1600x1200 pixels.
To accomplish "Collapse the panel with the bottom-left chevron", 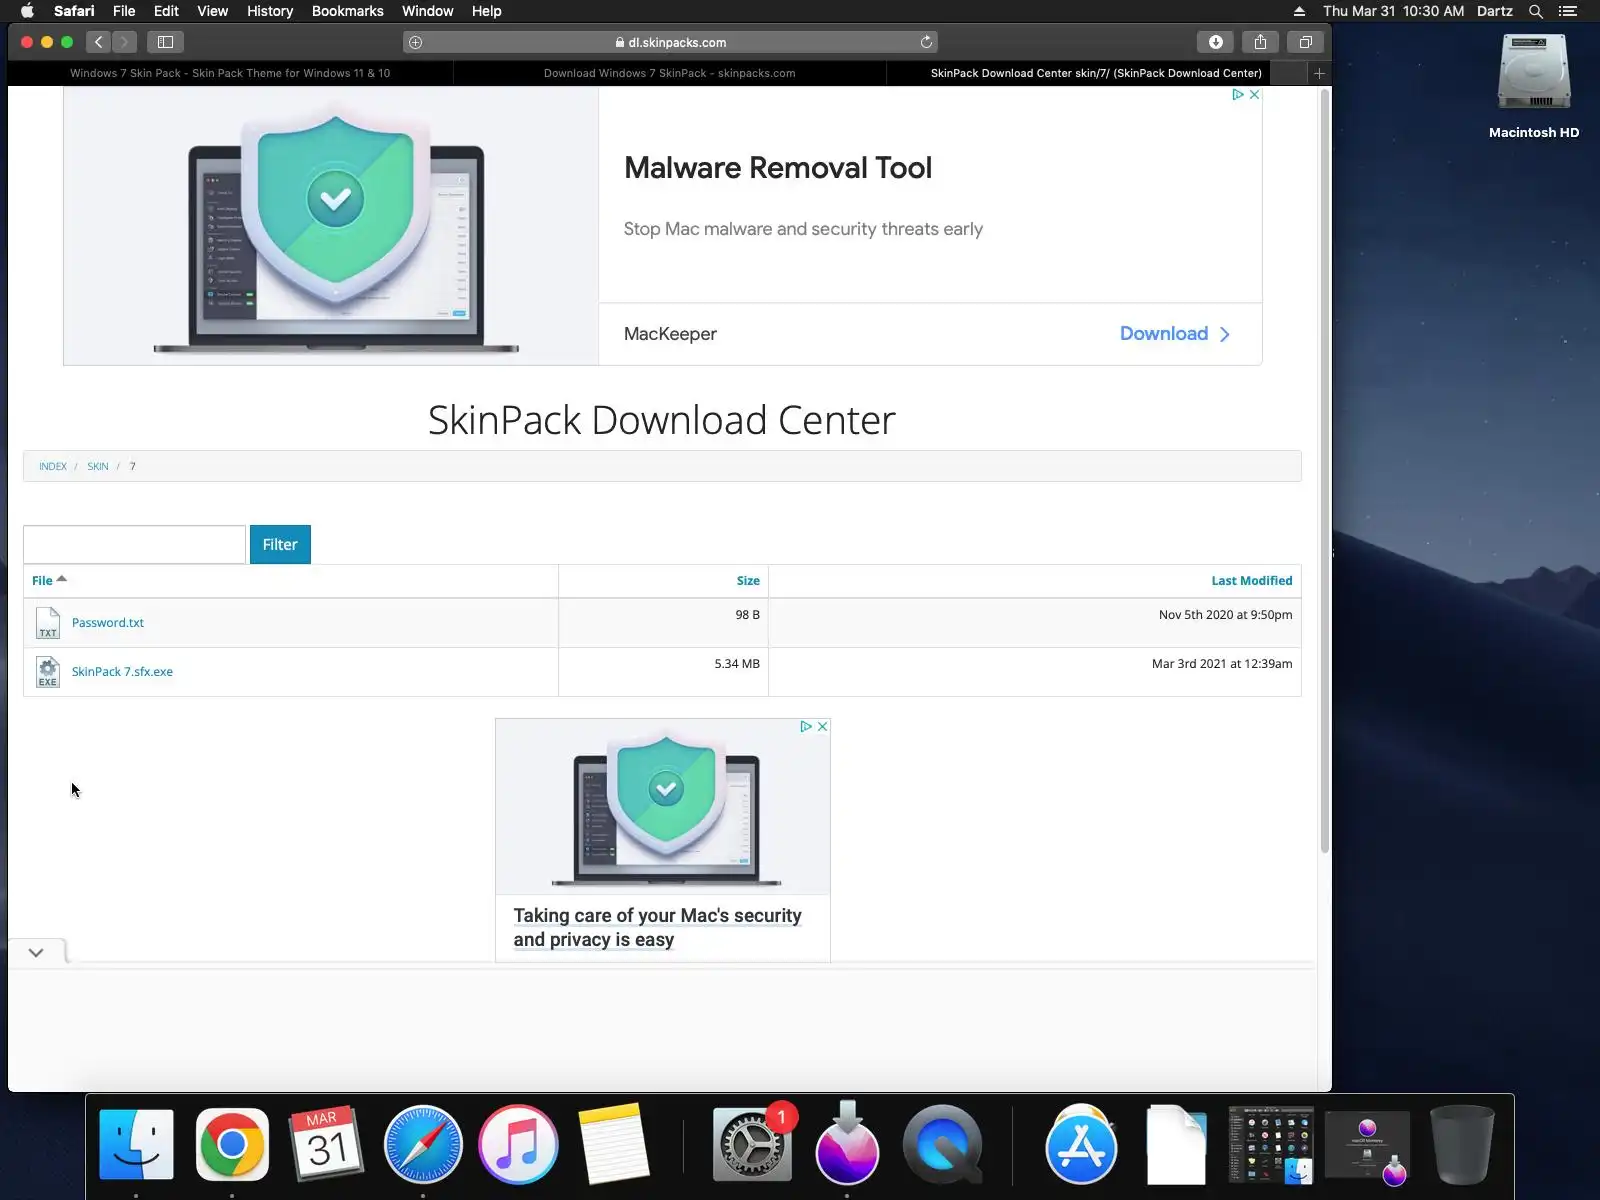I will 36,952.
